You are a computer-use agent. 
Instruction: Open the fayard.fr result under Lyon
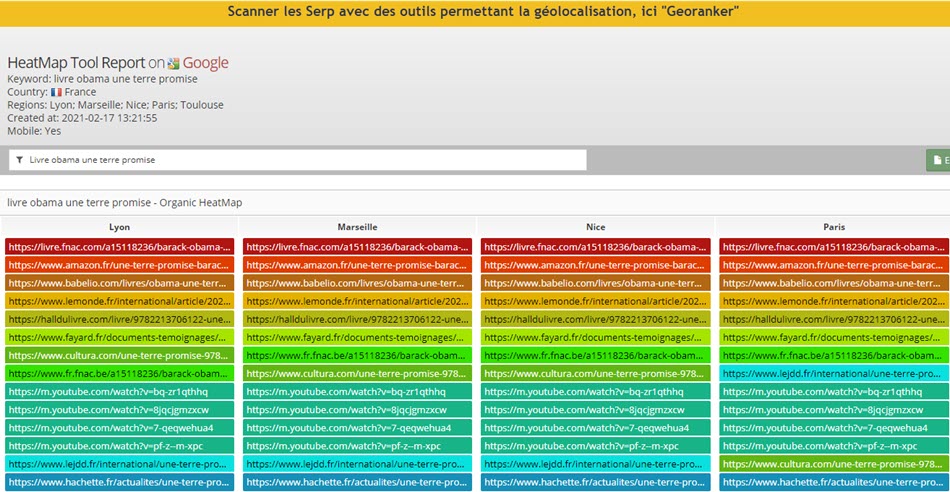[119, 337]
